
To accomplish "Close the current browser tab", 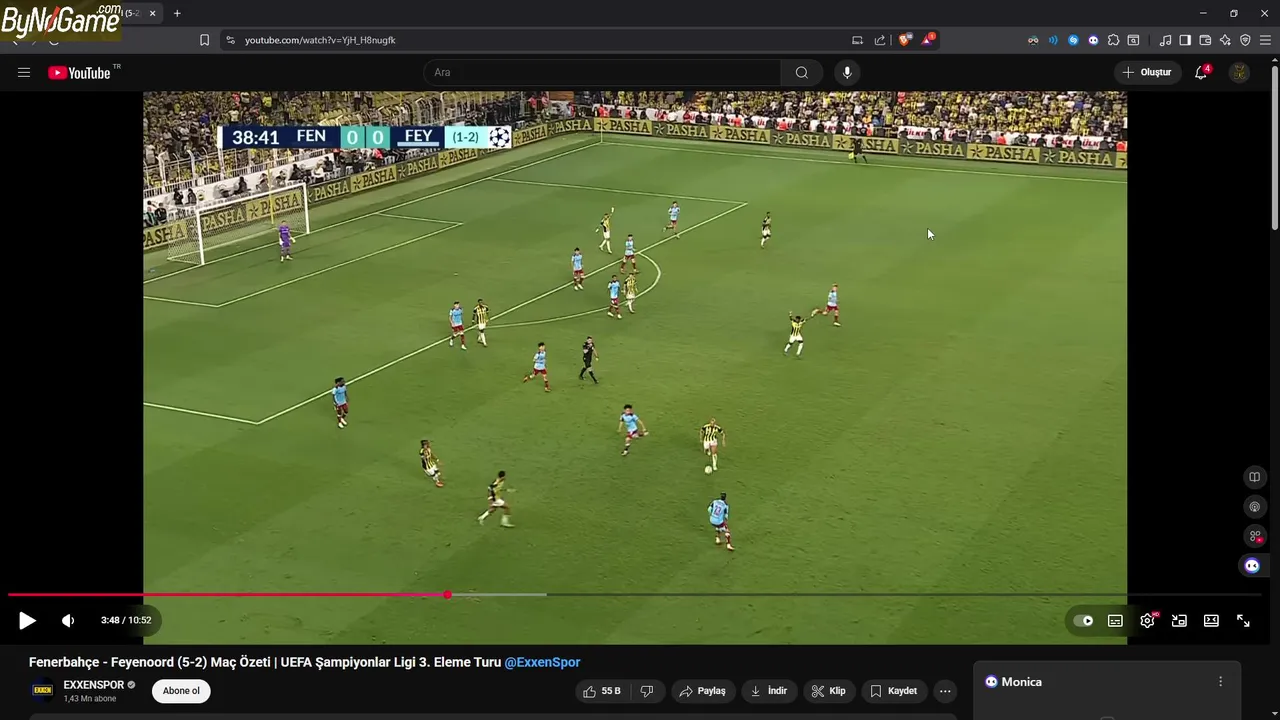I will [152, 13].
